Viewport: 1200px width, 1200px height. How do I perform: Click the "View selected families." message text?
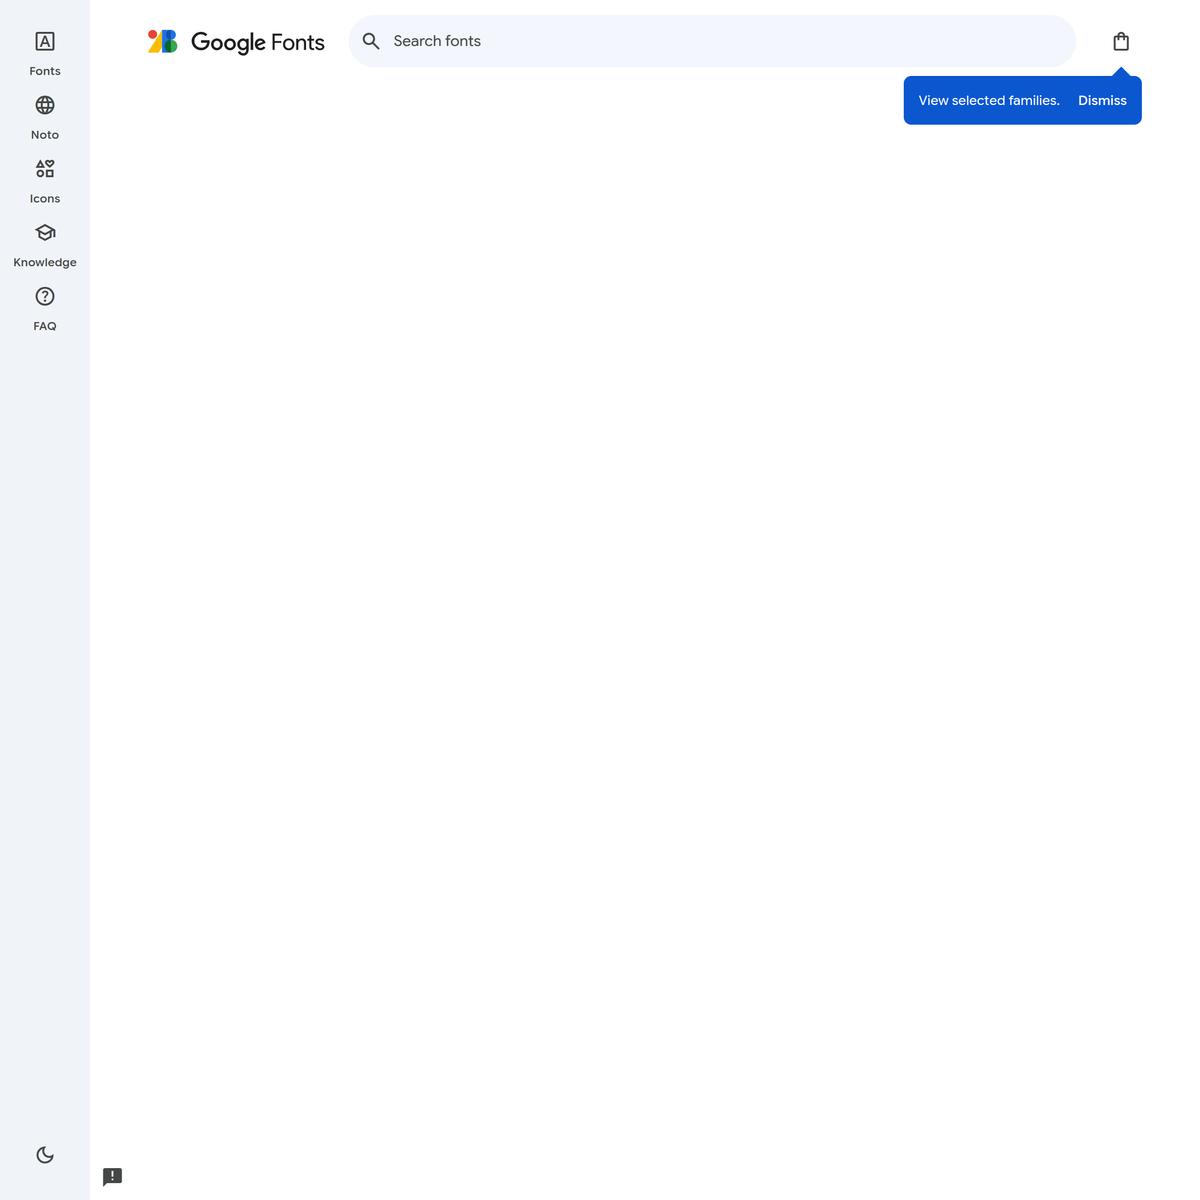click(x=988, y=101)
